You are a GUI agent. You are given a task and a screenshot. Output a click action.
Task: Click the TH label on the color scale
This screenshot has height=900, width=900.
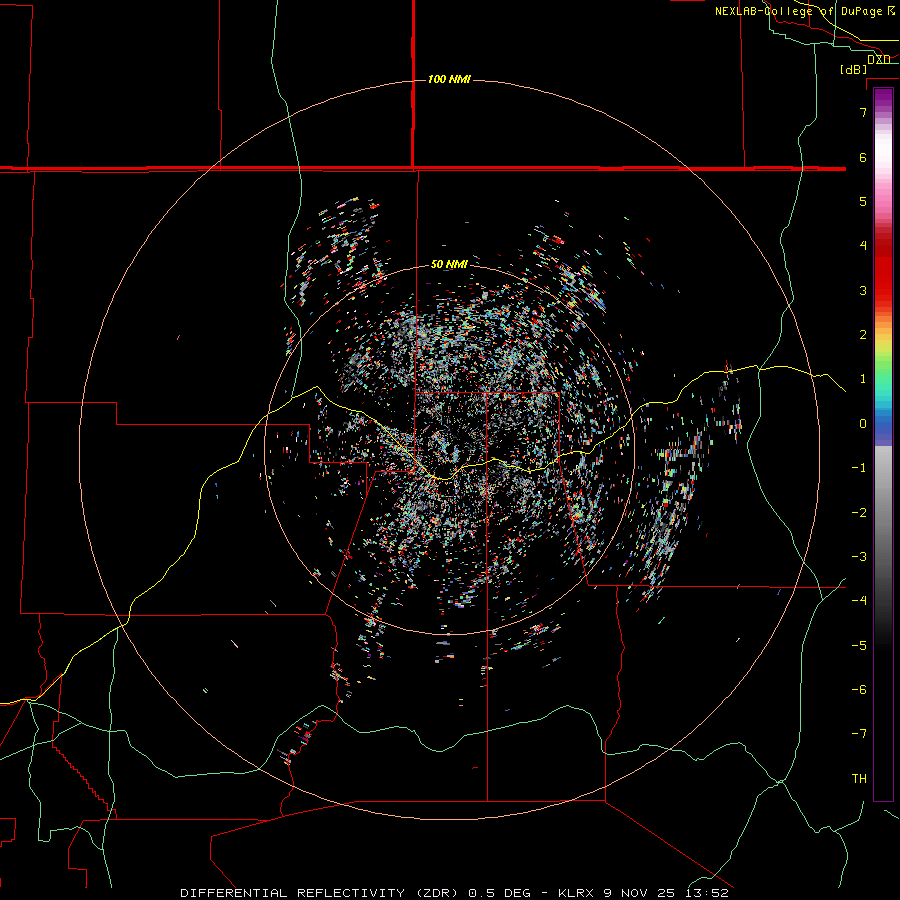pyautogui.click(x=859, y=779)
